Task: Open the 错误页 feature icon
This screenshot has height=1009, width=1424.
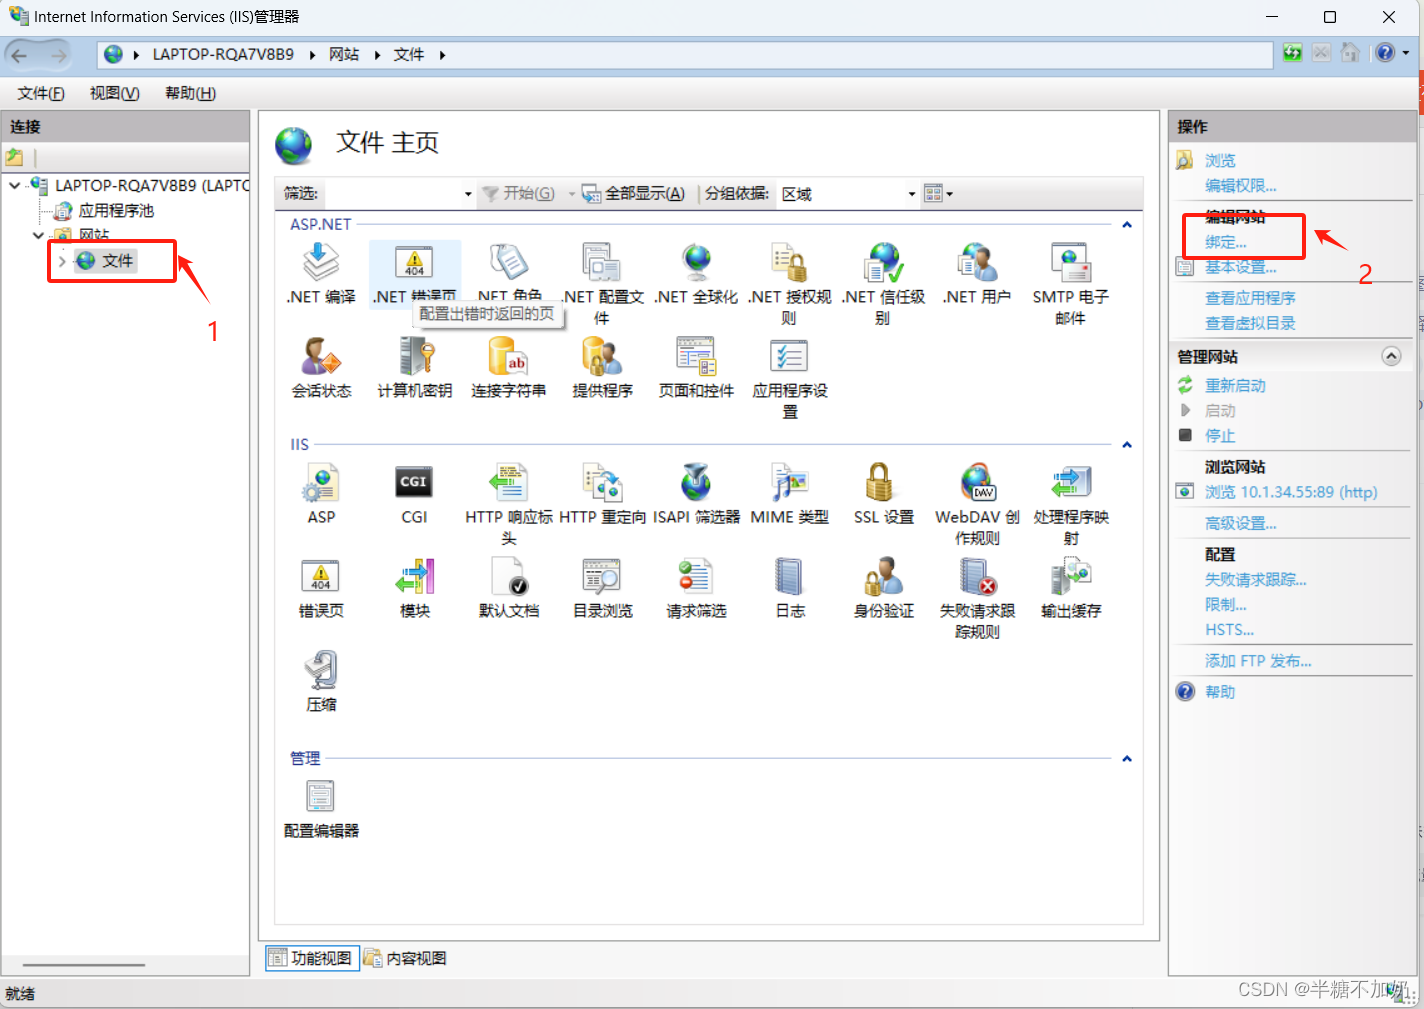Action: [x=320, y=577]
